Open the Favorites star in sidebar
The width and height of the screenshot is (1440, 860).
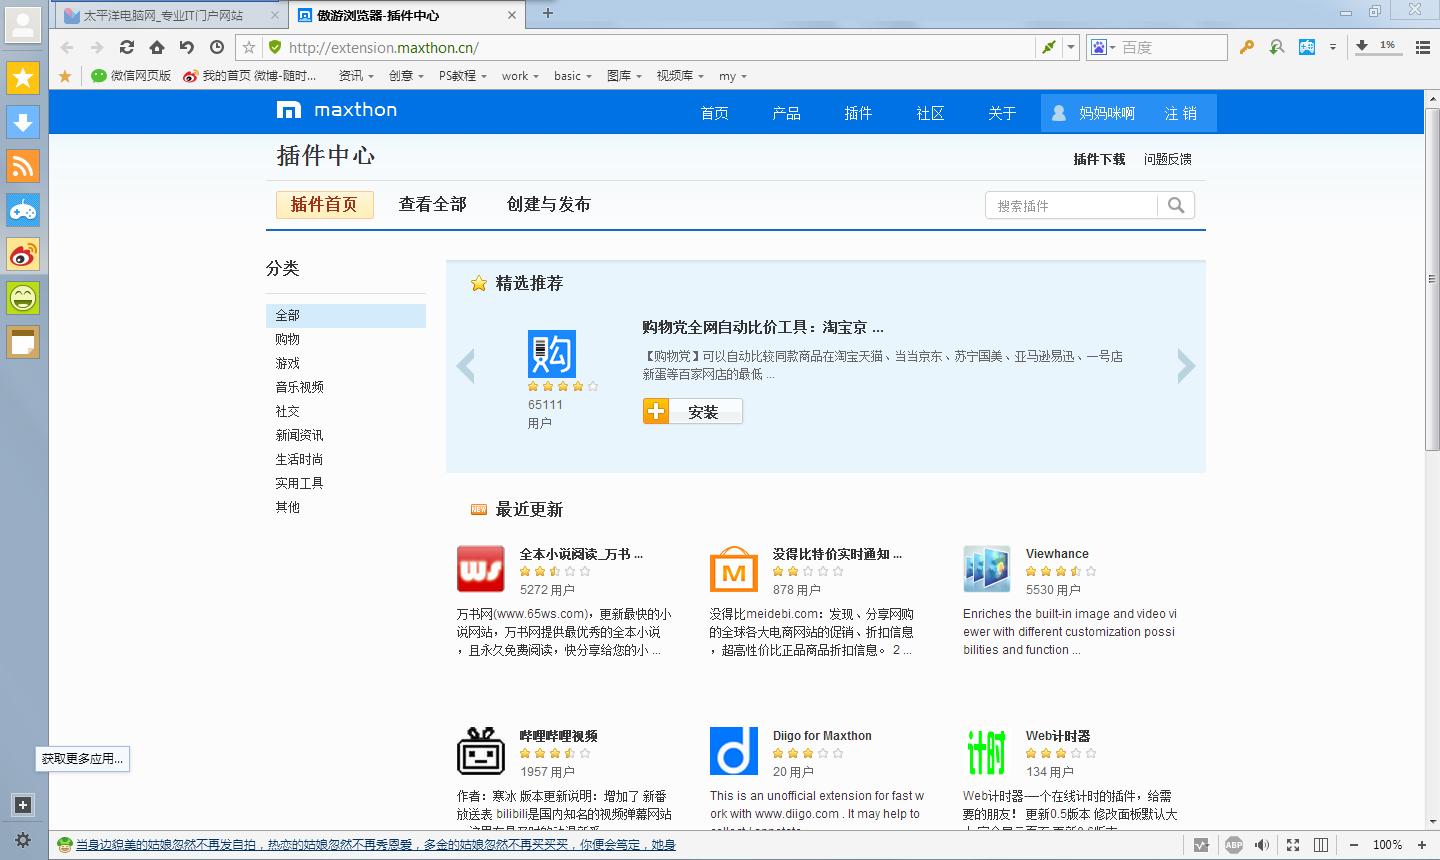click(x=23, y=77)
